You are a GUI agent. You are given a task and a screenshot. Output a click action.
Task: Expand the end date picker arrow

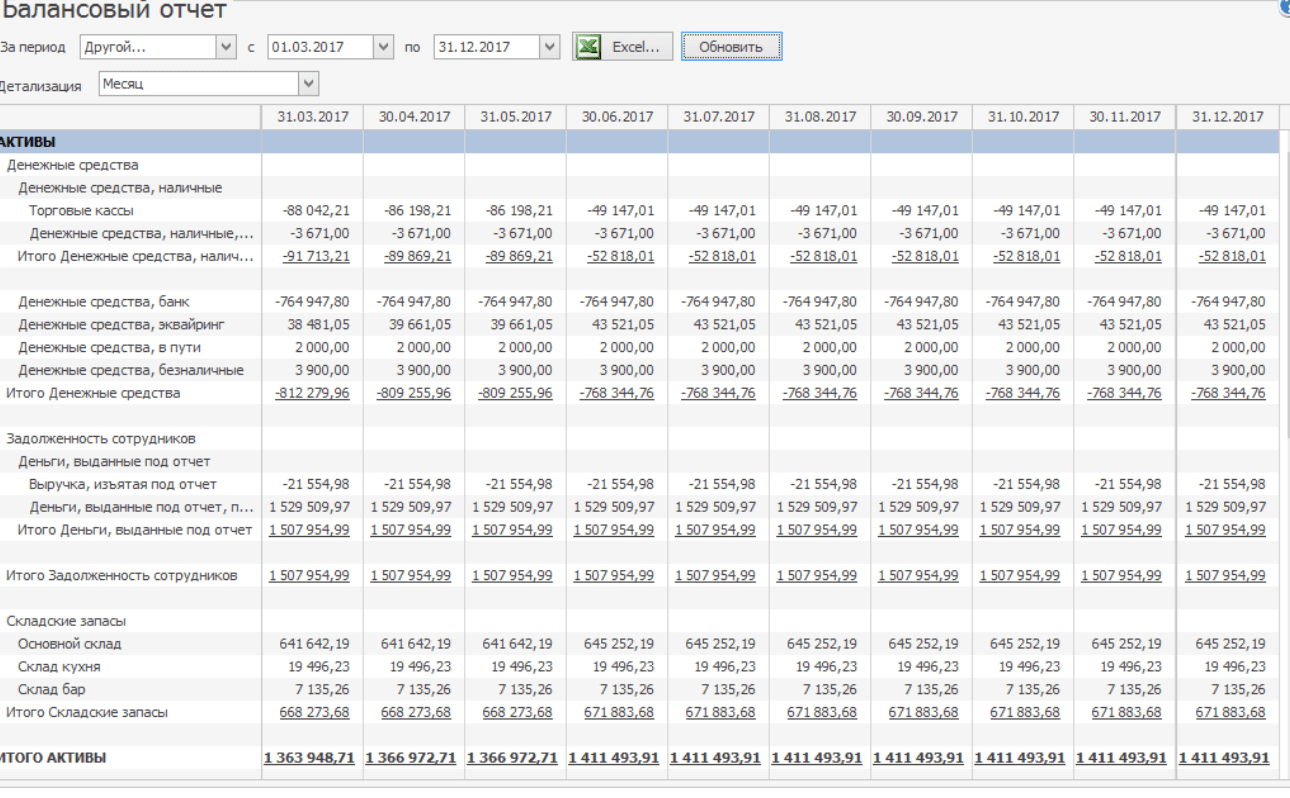pyautogui.click(x=549, y=47)
